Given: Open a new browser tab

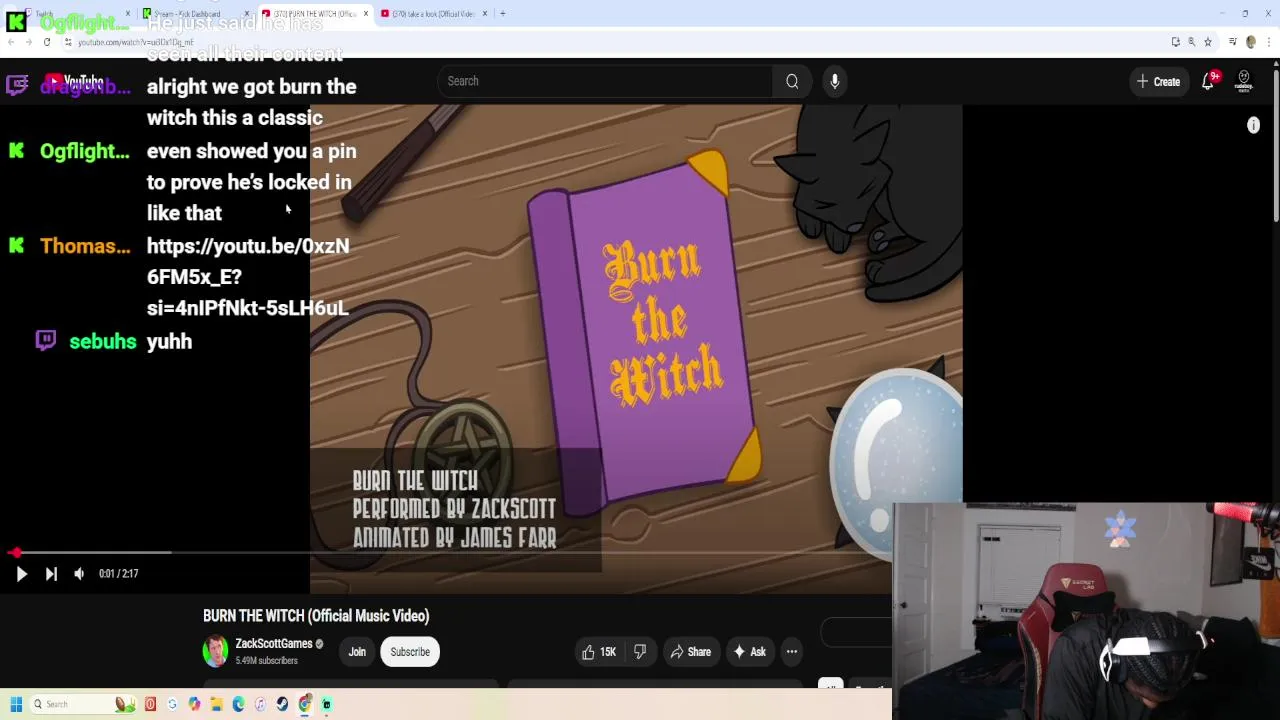Looking at the screenshot, I should coord(503,13).
